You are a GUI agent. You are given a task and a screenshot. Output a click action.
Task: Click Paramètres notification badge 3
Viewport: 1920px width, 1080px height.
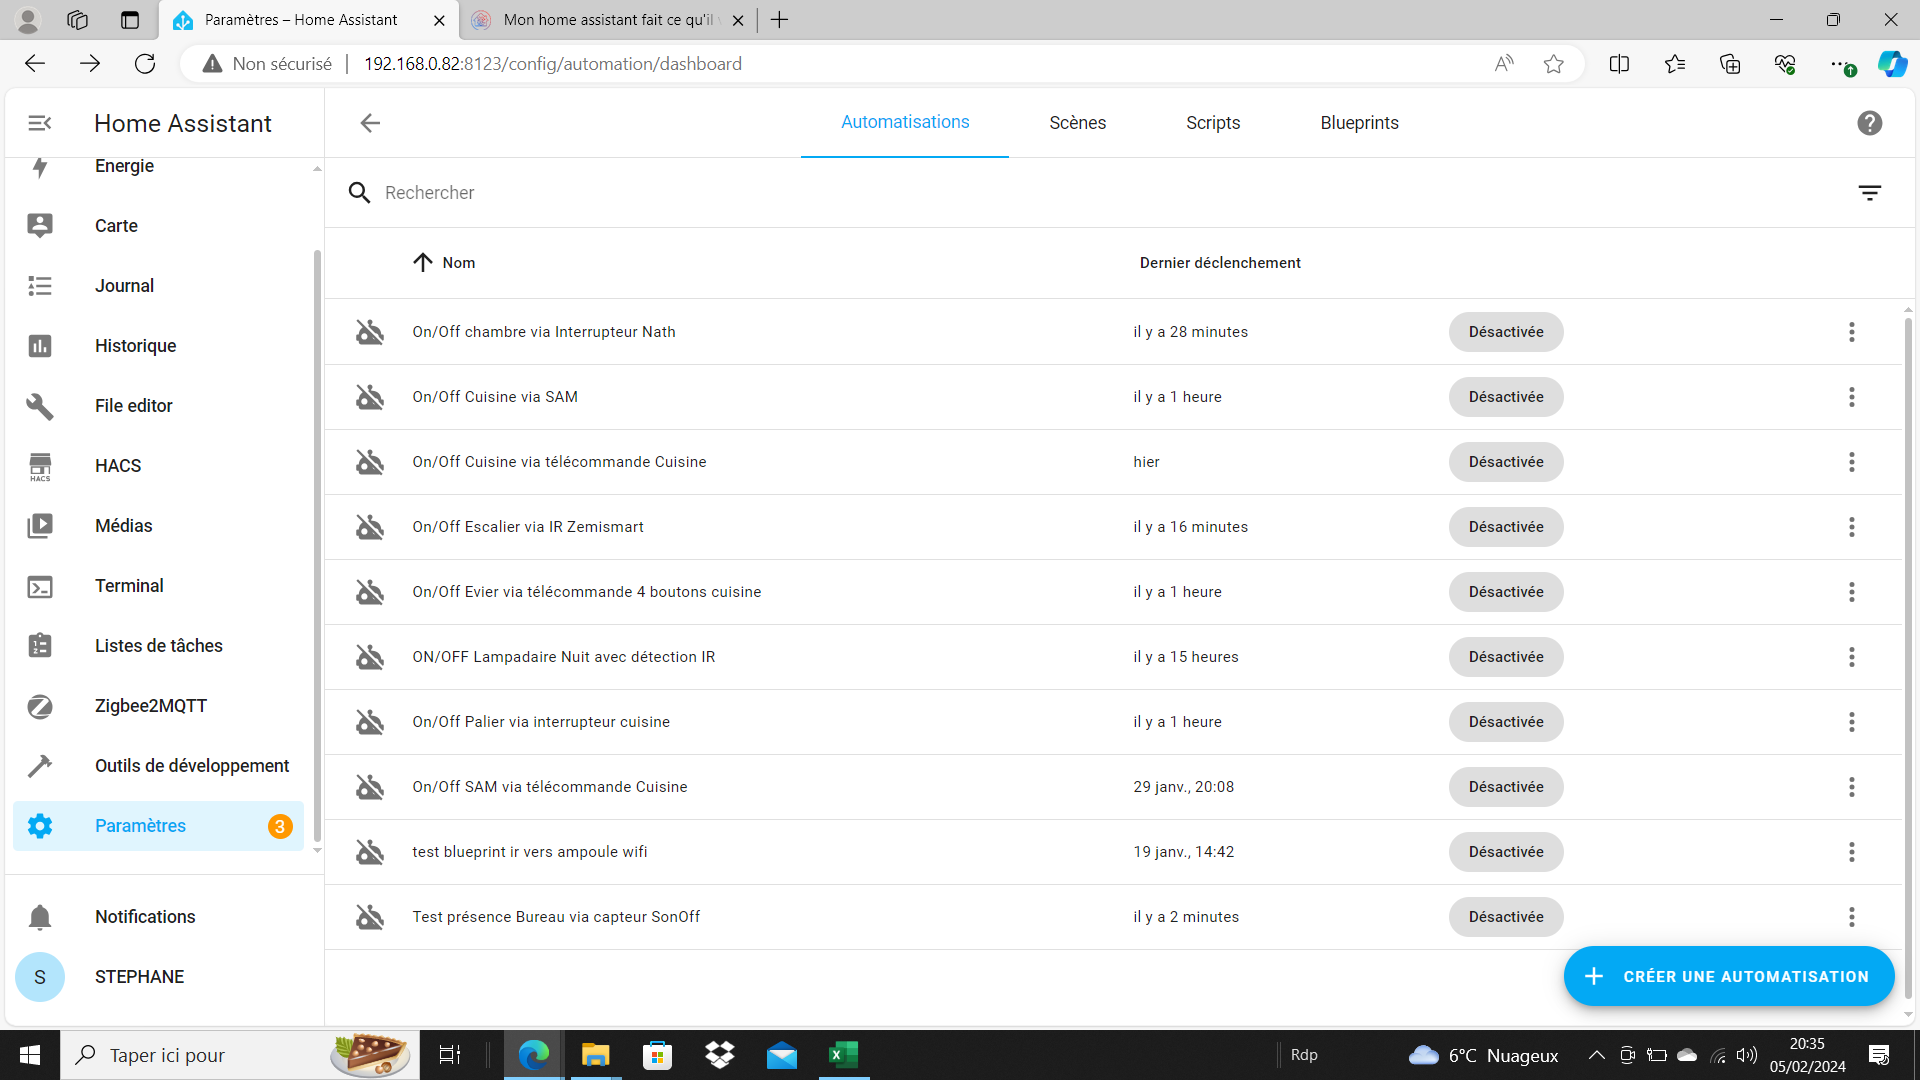coord(280,826)
